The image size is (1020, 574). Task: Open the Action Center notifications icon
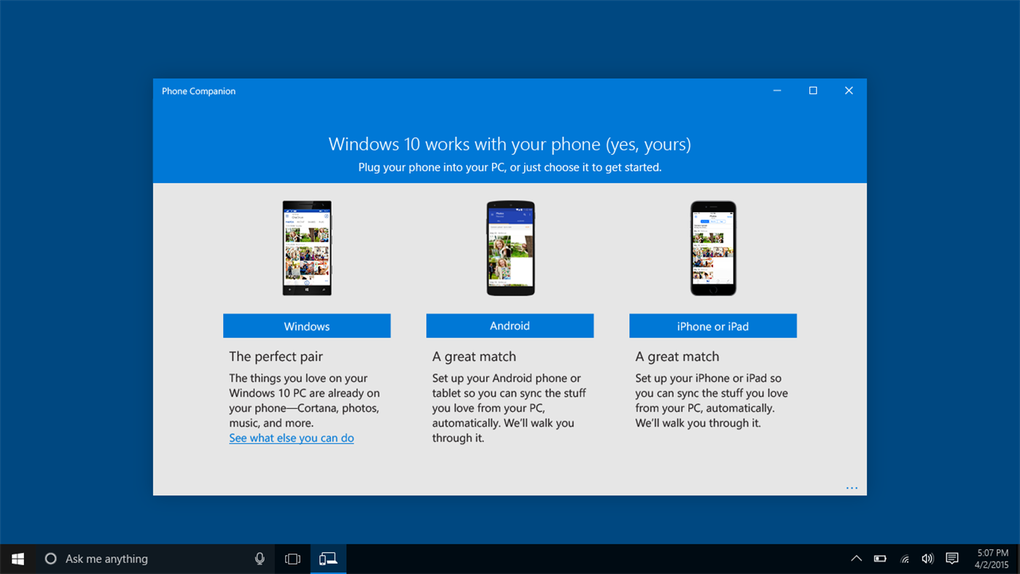click(x=952, y=558)
